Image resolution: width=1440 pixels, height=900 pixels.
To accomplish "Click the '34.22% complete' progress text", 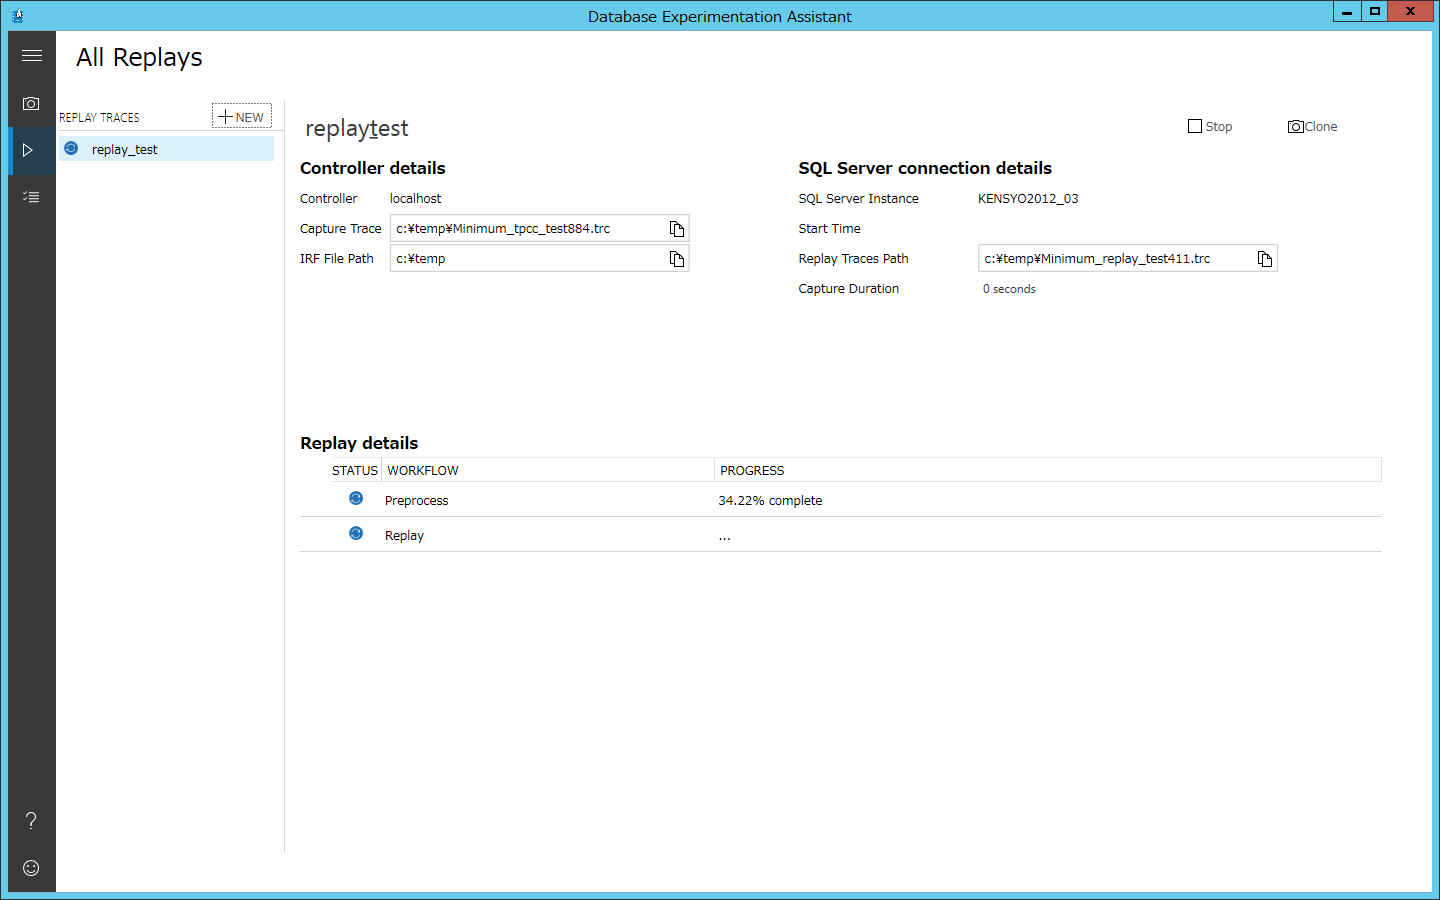I will click(x=770, y=500).
